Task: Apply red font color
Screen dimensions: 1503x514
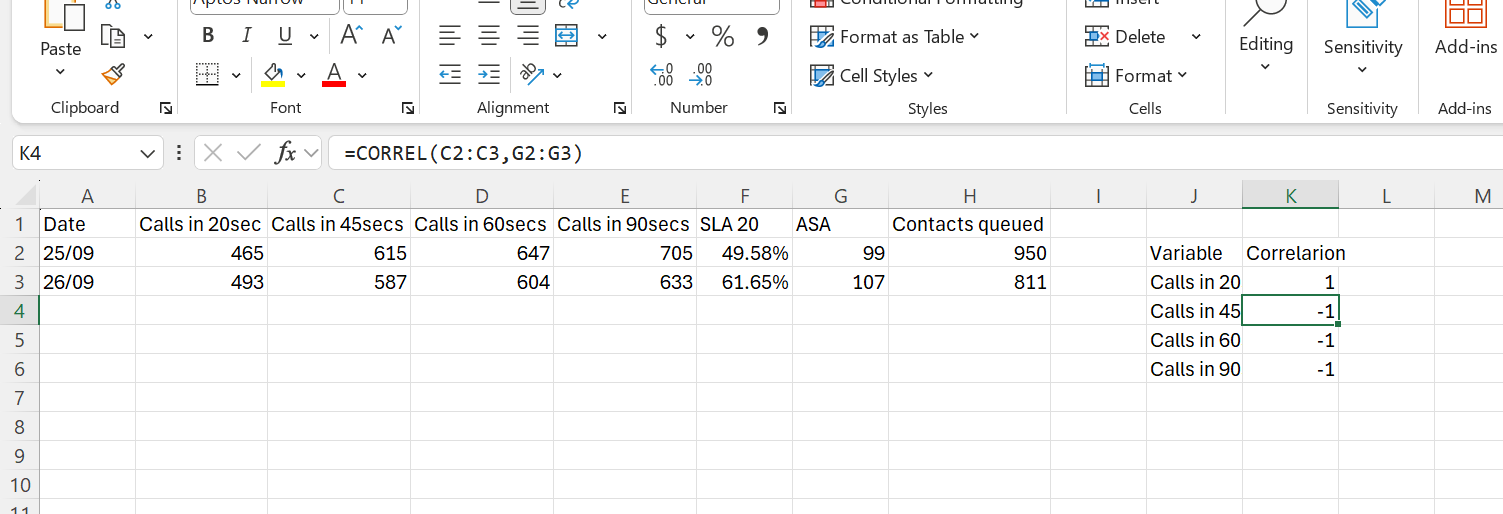Action: coord(334,75)
